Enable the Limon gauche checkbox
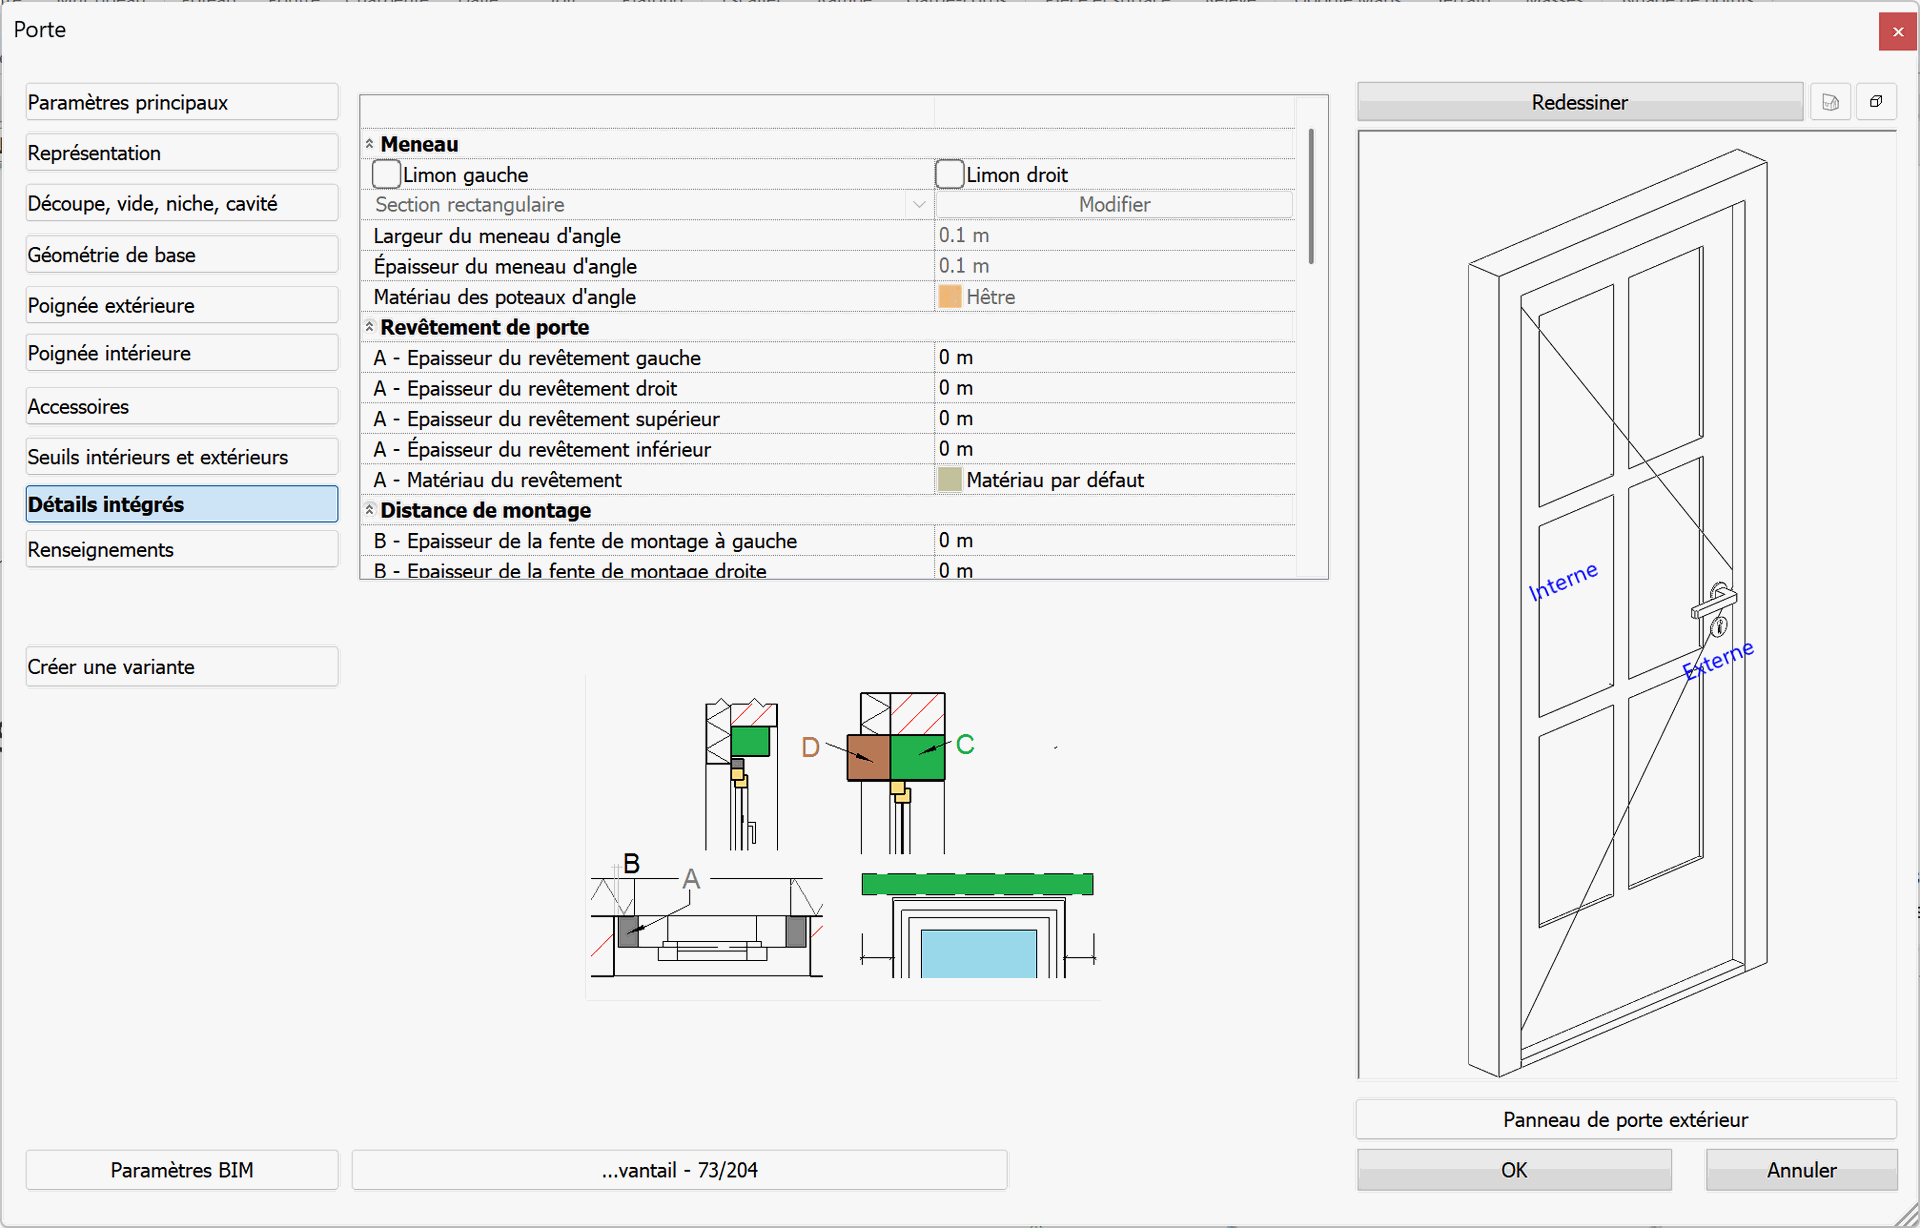The height and width of the screenshot is (1228, 1920). [x=387, y=175]
